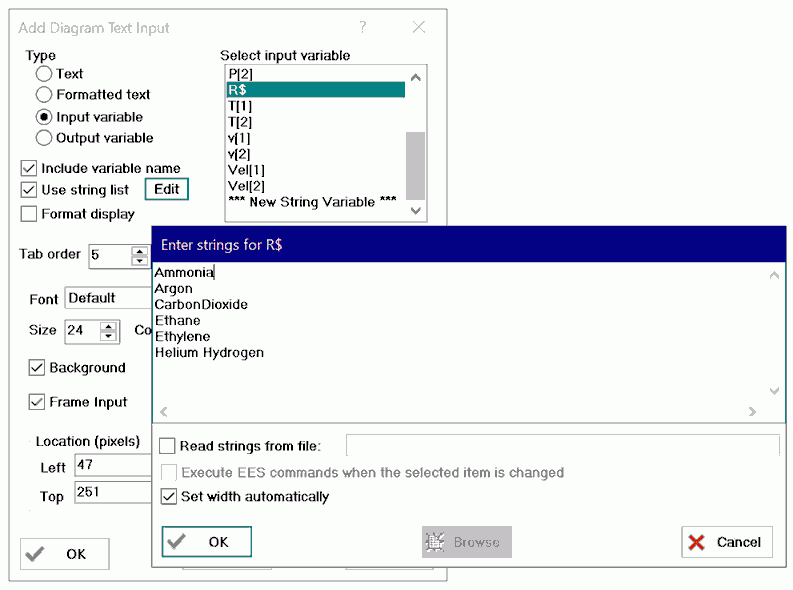The width and height of the screenshot is (793, 590).
Task: Select the Text radio button
Action: point(44,74)
